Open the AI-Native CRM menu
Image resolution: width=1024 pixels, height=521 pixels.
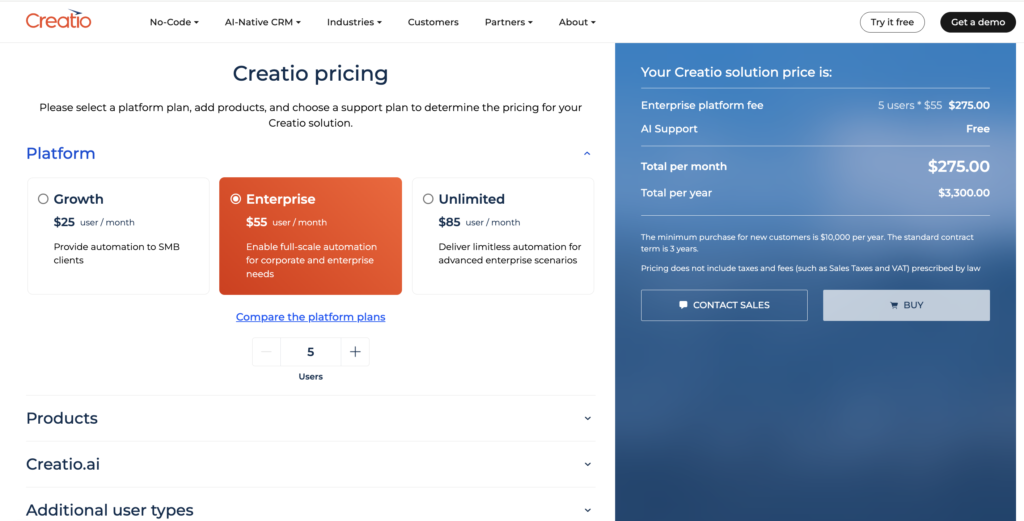click(x=262, y=22)
